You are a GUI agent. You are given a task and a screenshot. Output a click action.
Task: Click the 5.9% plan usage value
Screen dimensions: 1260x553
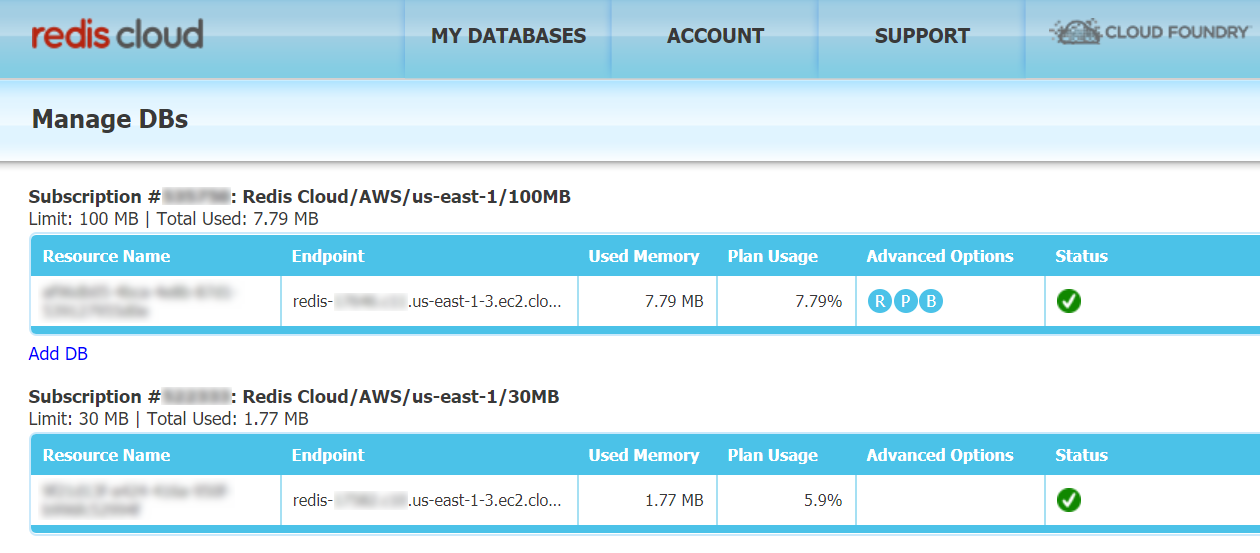coord(823,500)
